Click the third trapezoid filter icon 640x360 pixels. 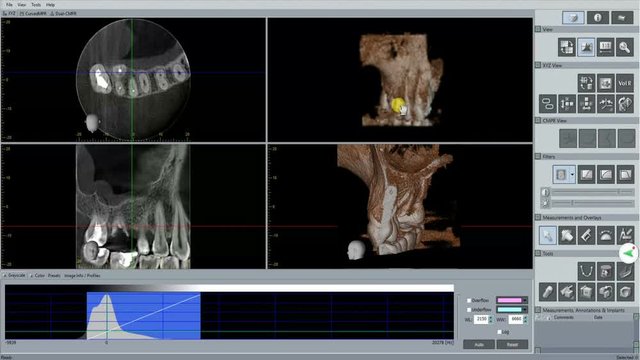(x=625, y=175)
